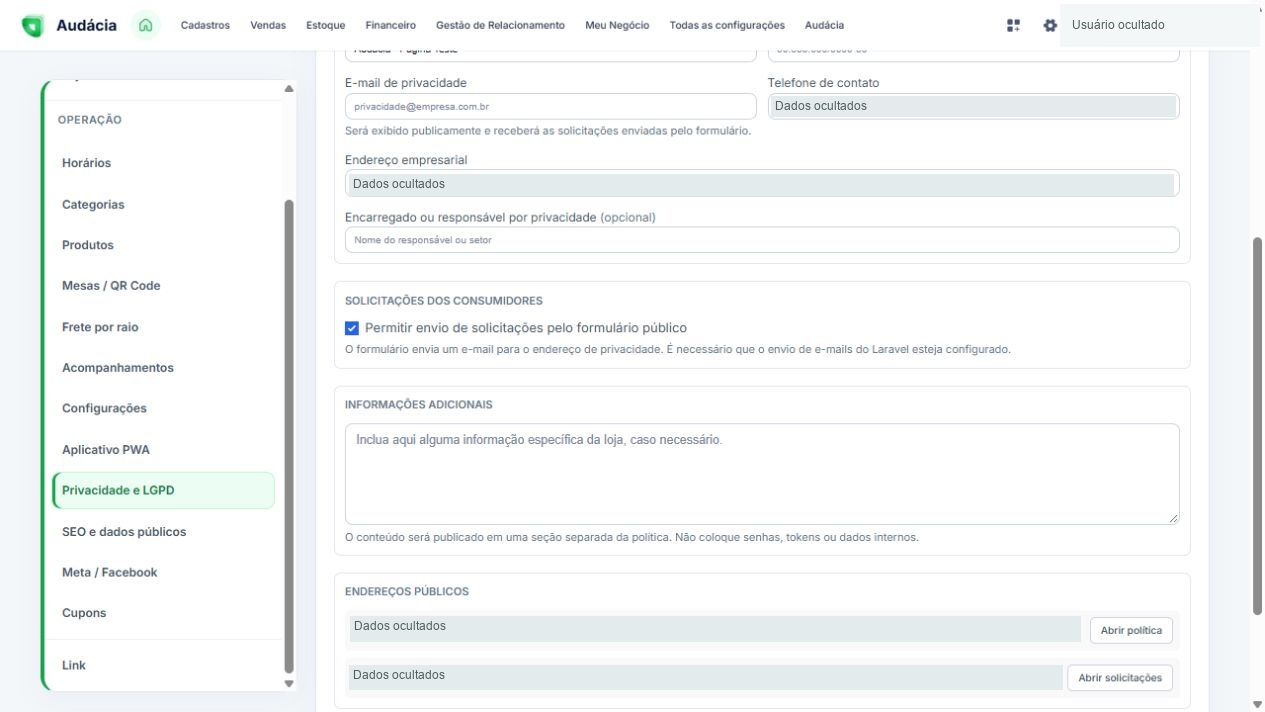Click the main page scrollbar thumb
Image resolution: width=1265 pixels, height=712 pixels.
click(1258, 426)
